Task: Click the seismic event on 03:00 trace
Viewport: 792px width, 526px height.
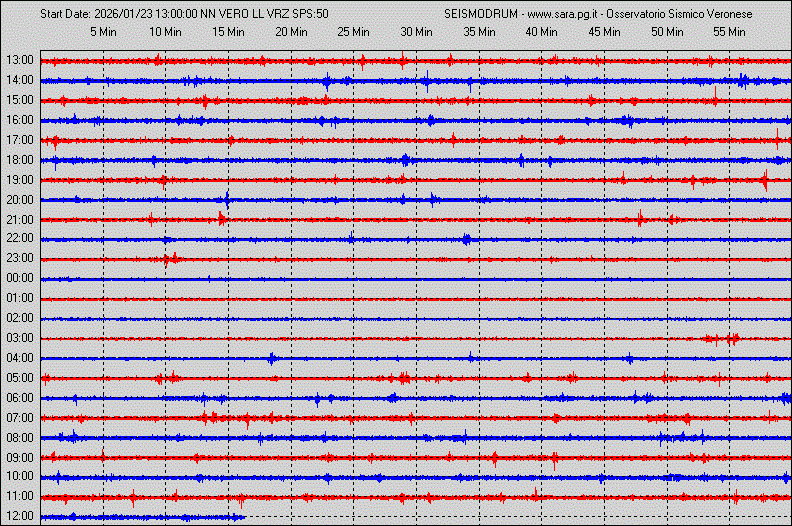Action: click(x=722, y=338)
